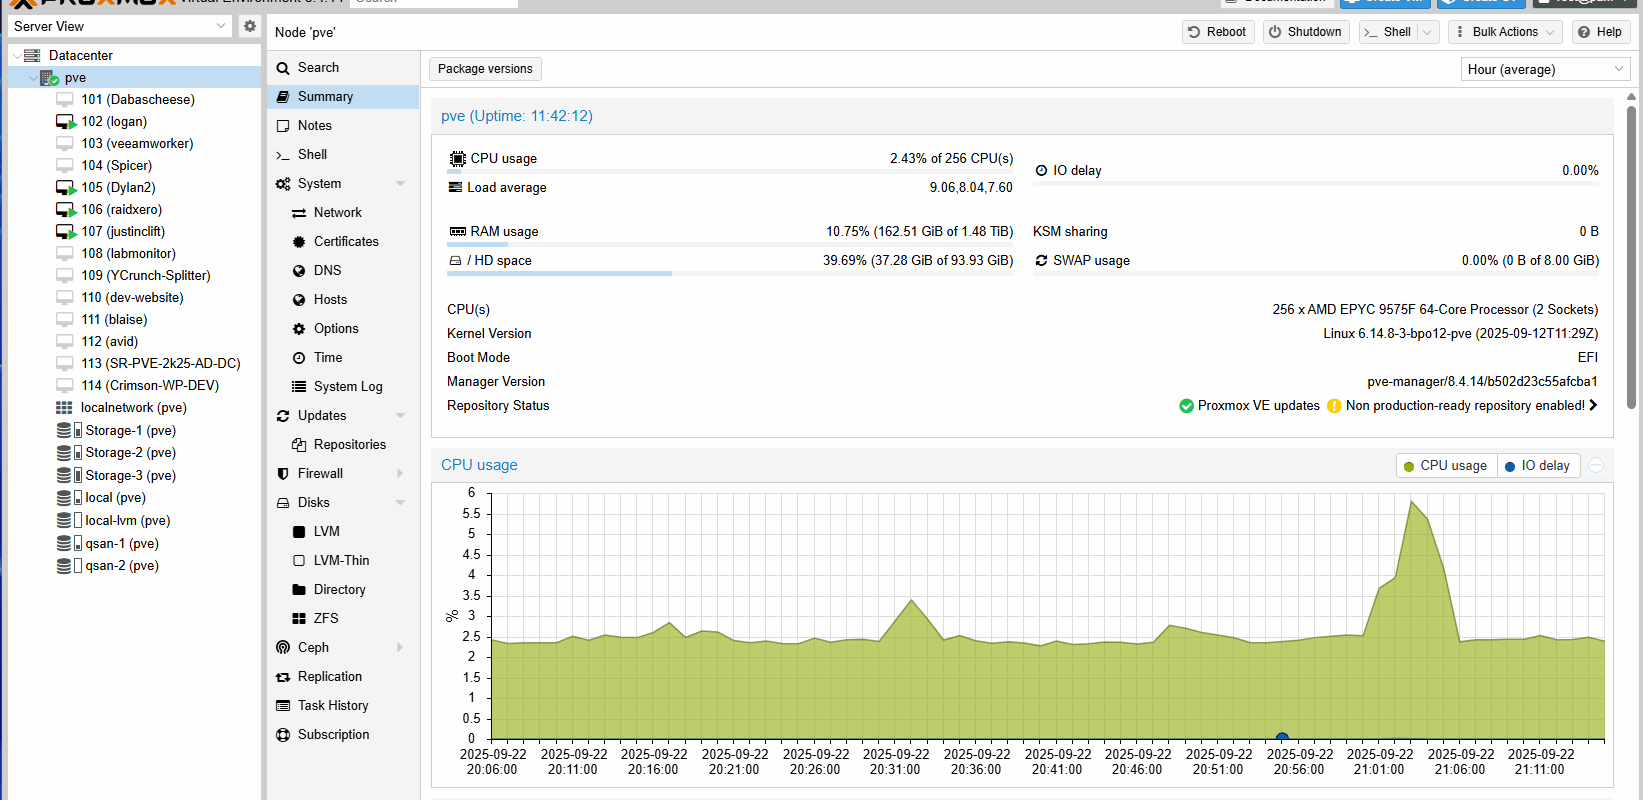Click the localnetwork (pve) grid icon
This screenshot has height=800, width=1643.
pyautogui.click(x=64, y=408)
